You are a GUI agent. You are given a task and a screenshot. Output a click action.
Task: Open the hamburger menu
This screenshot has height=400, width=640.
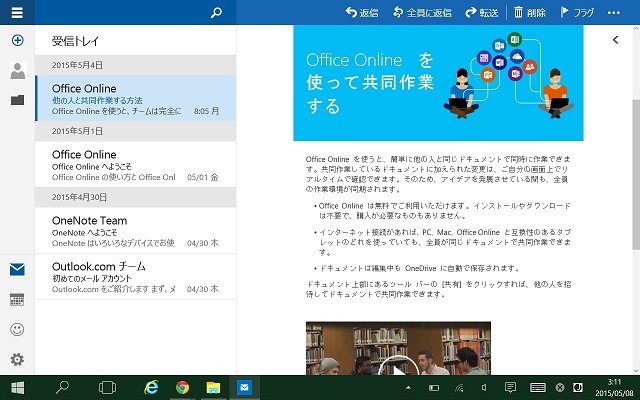(17, 12)
